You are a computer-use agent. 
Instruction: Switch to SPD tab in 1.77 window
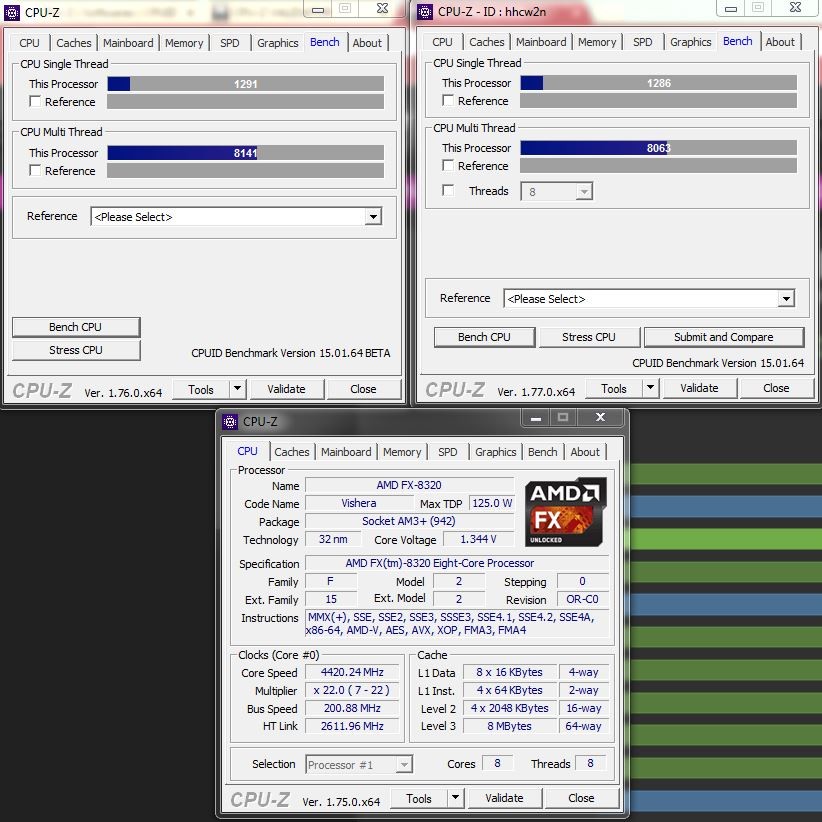pyautogui.click(x=643, y=42)
